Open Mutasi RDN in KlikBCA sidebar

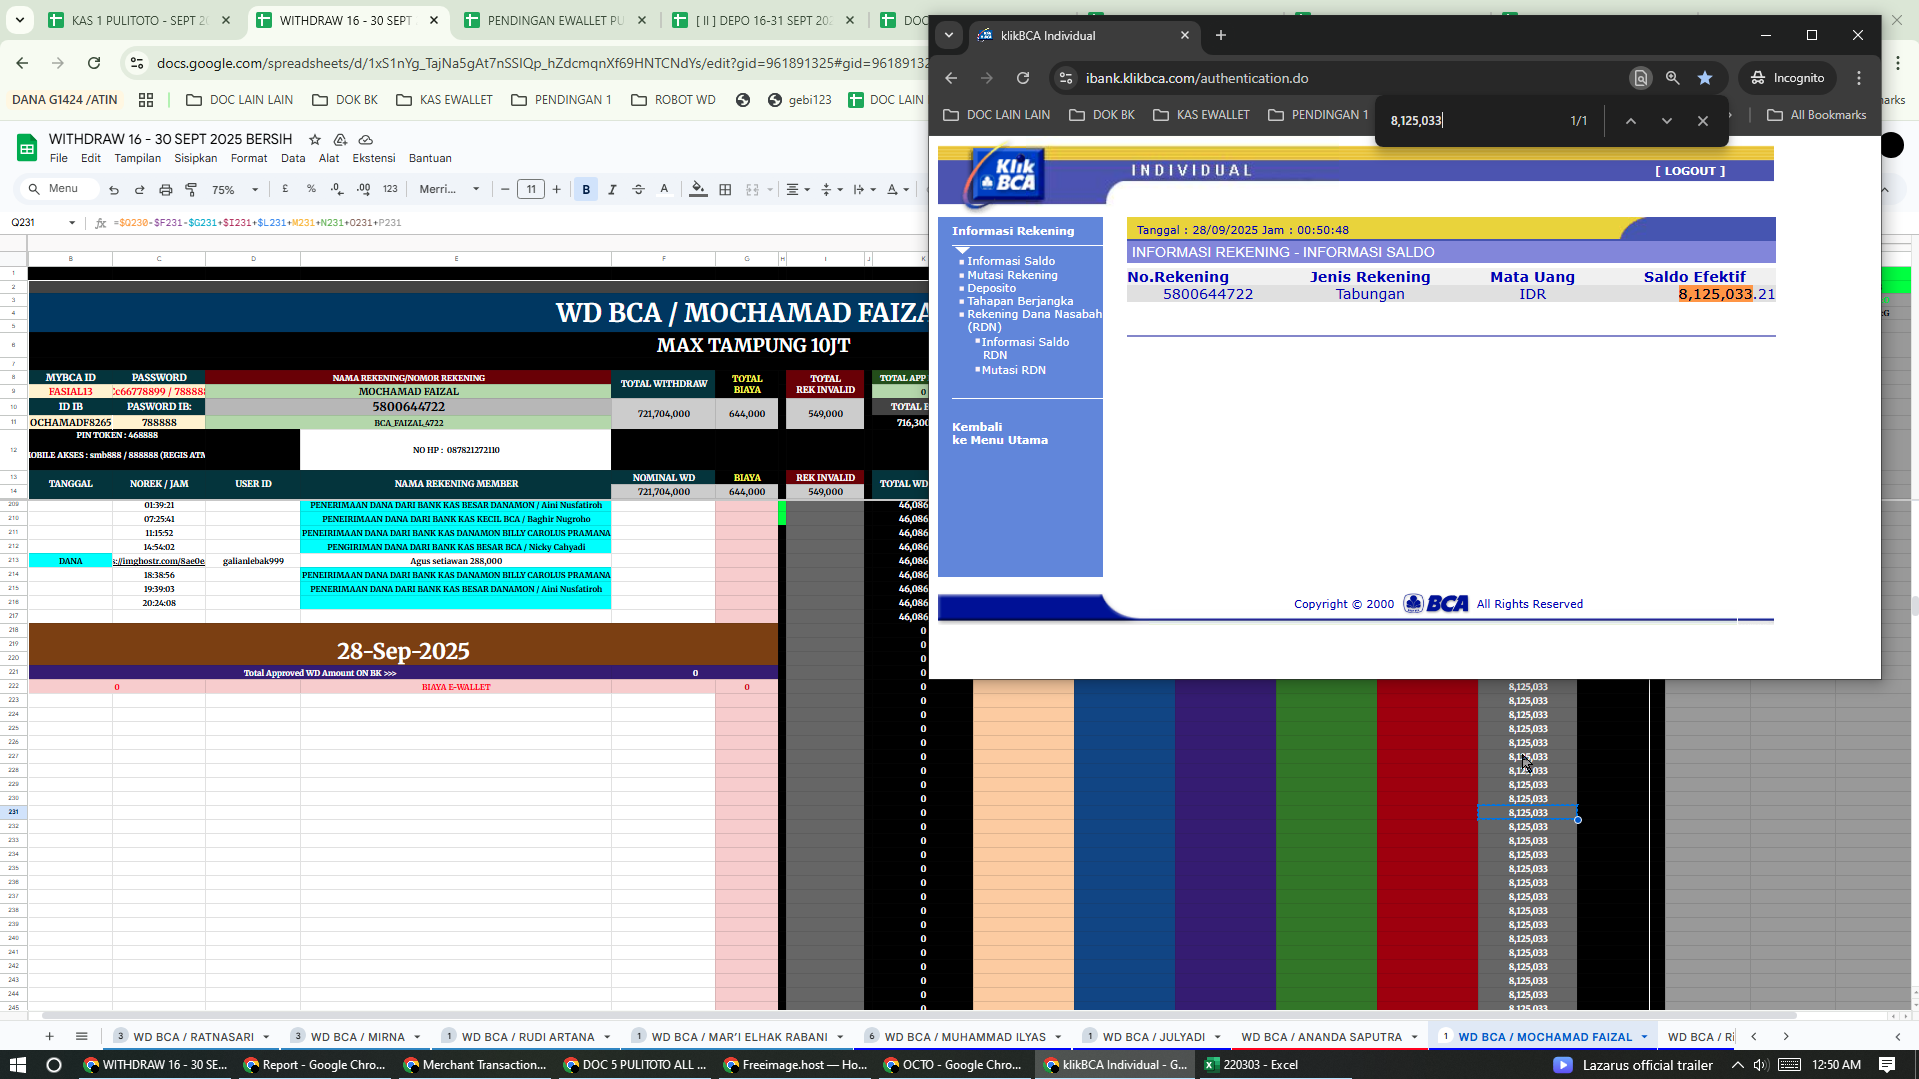pyautogui.click(x=1013, y=370)
